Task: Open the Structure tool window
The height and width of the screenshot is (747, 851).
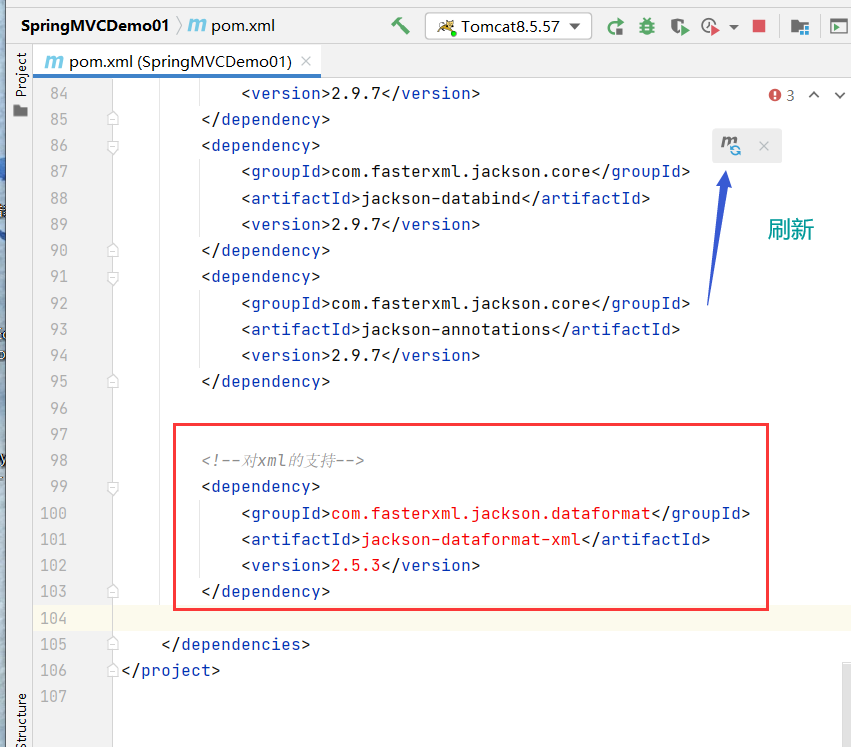Action: pyautogui.click(x=21, y=720)
